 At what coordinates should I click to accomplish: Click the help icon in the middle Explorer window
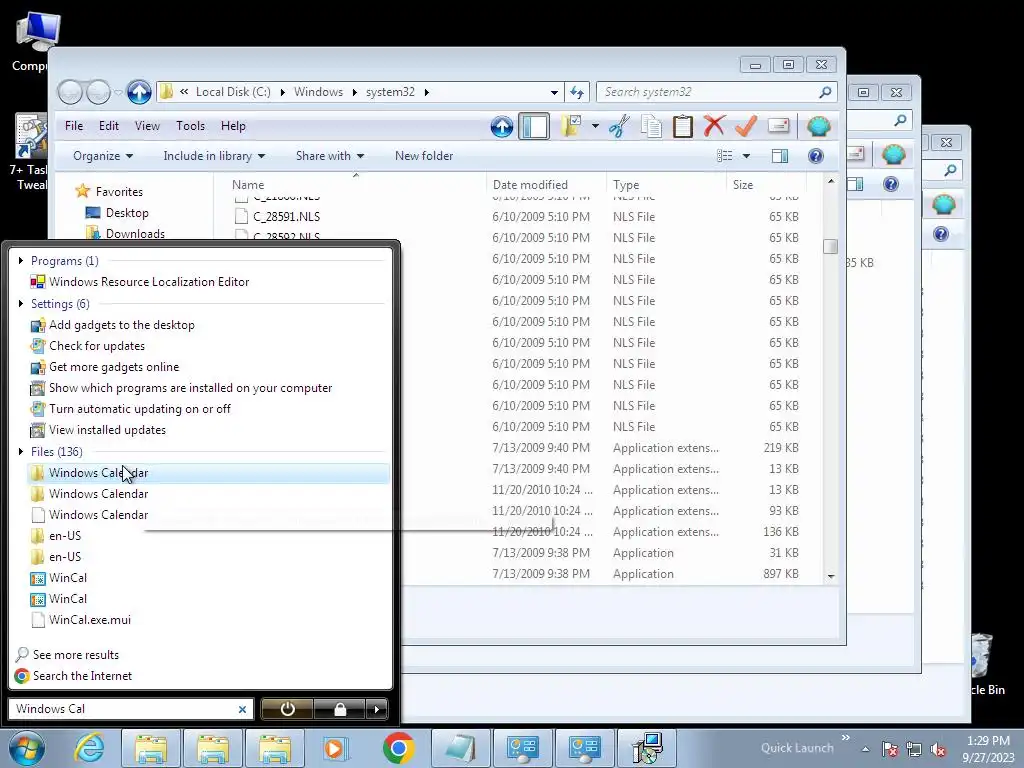click(891, 184)
